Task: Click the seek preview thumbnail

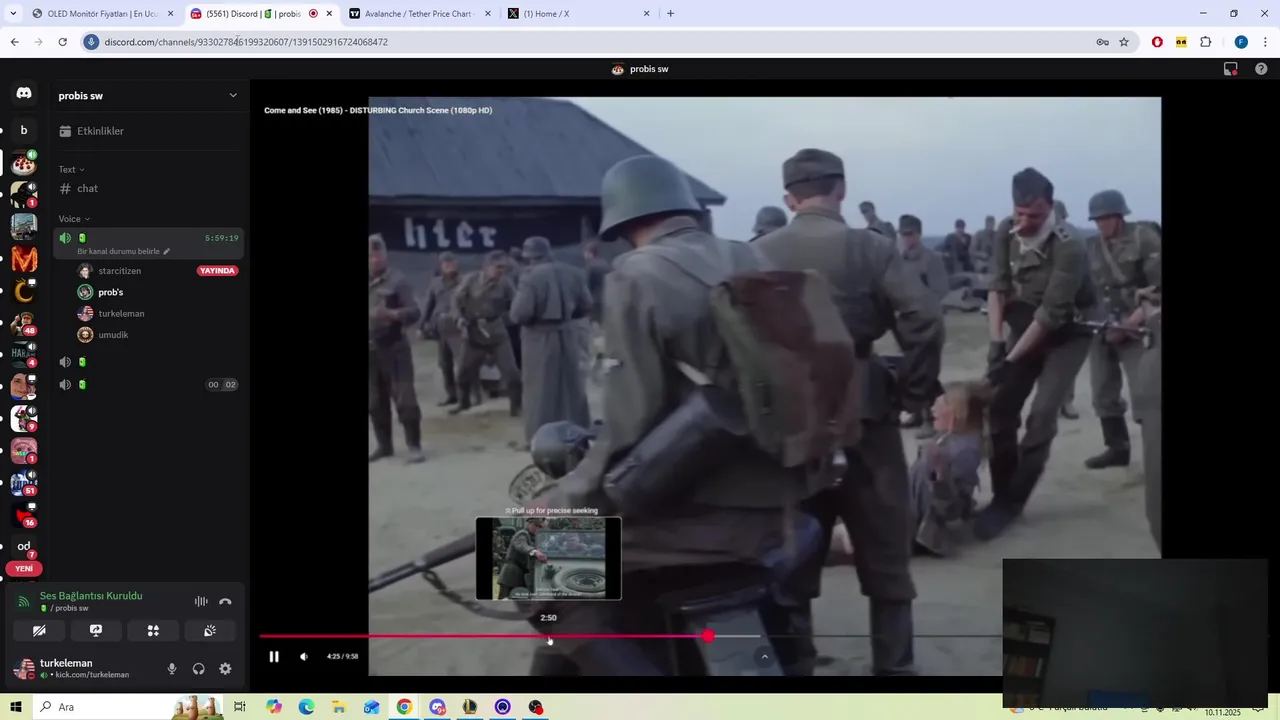Action: (x=548, y=559)
